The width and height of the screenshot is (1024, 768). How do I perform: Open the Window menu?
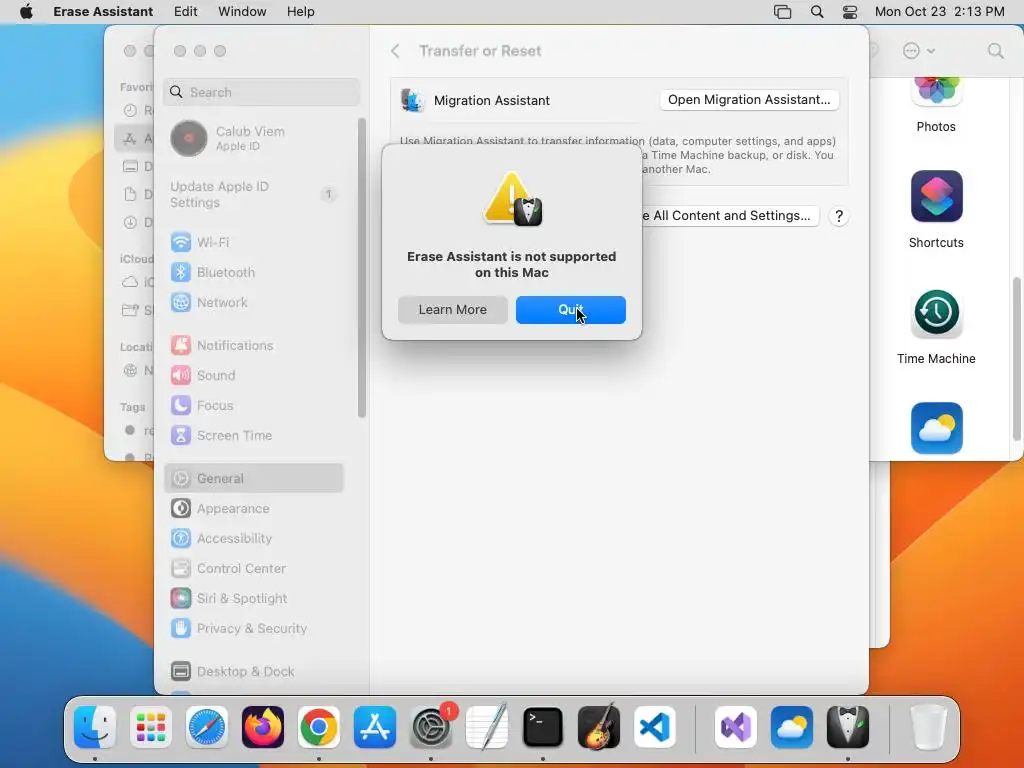242,12
